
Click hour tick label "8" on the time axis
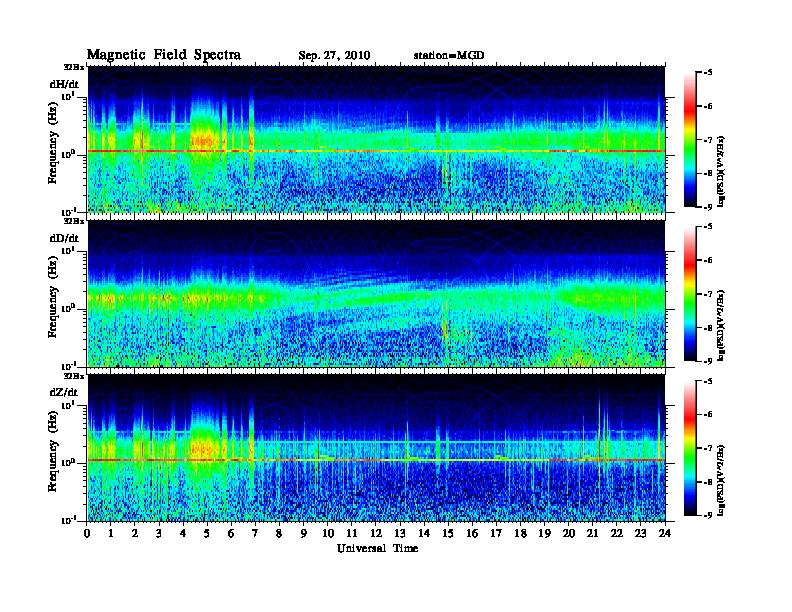click(x=279, y=534)
